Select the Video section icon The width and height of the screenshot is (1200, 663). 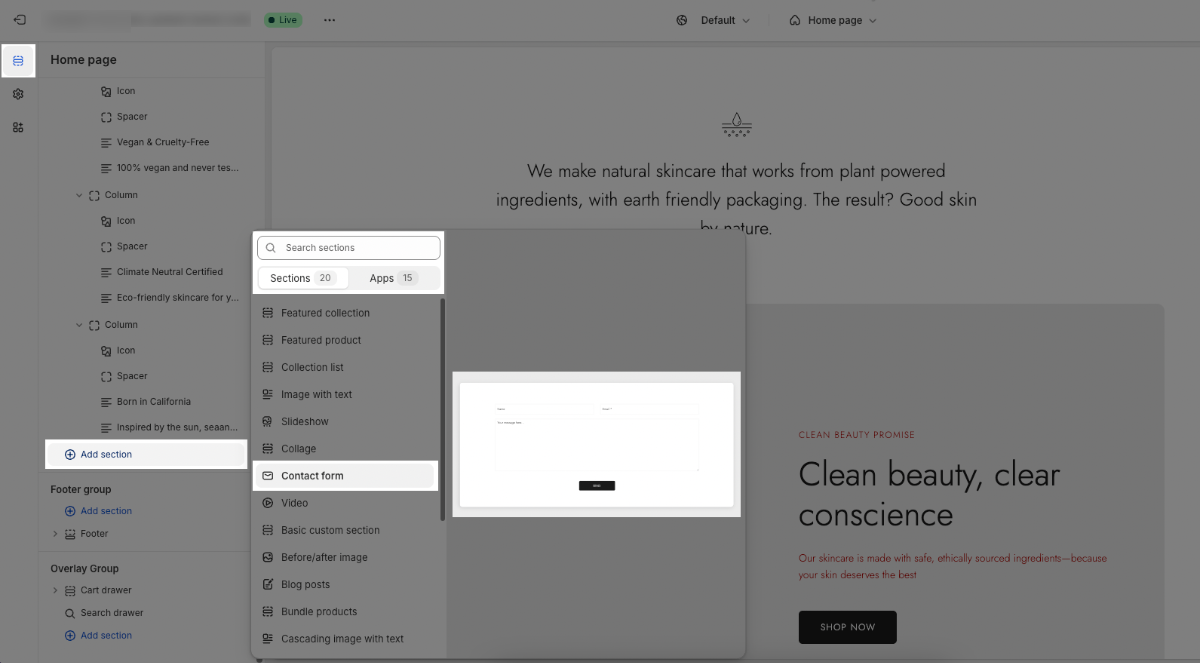[x=267, y=503]
